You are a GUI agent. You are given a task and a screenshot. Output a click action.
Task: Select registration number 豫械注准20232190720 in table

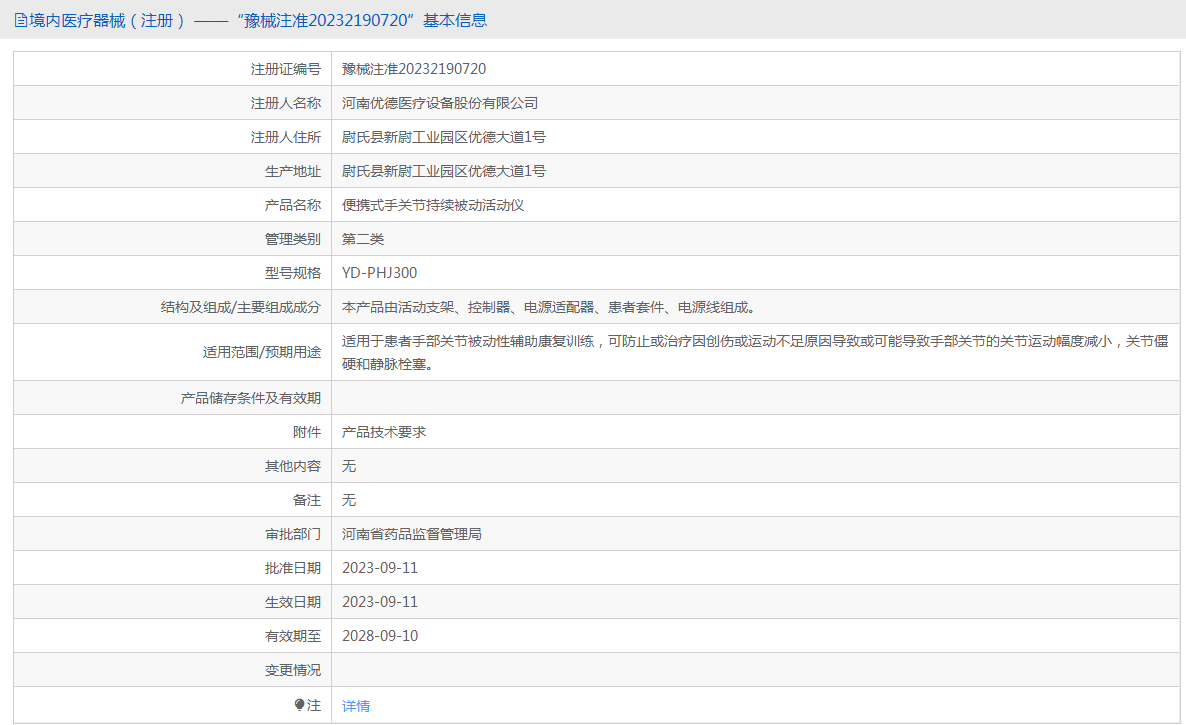pos(414,69)
